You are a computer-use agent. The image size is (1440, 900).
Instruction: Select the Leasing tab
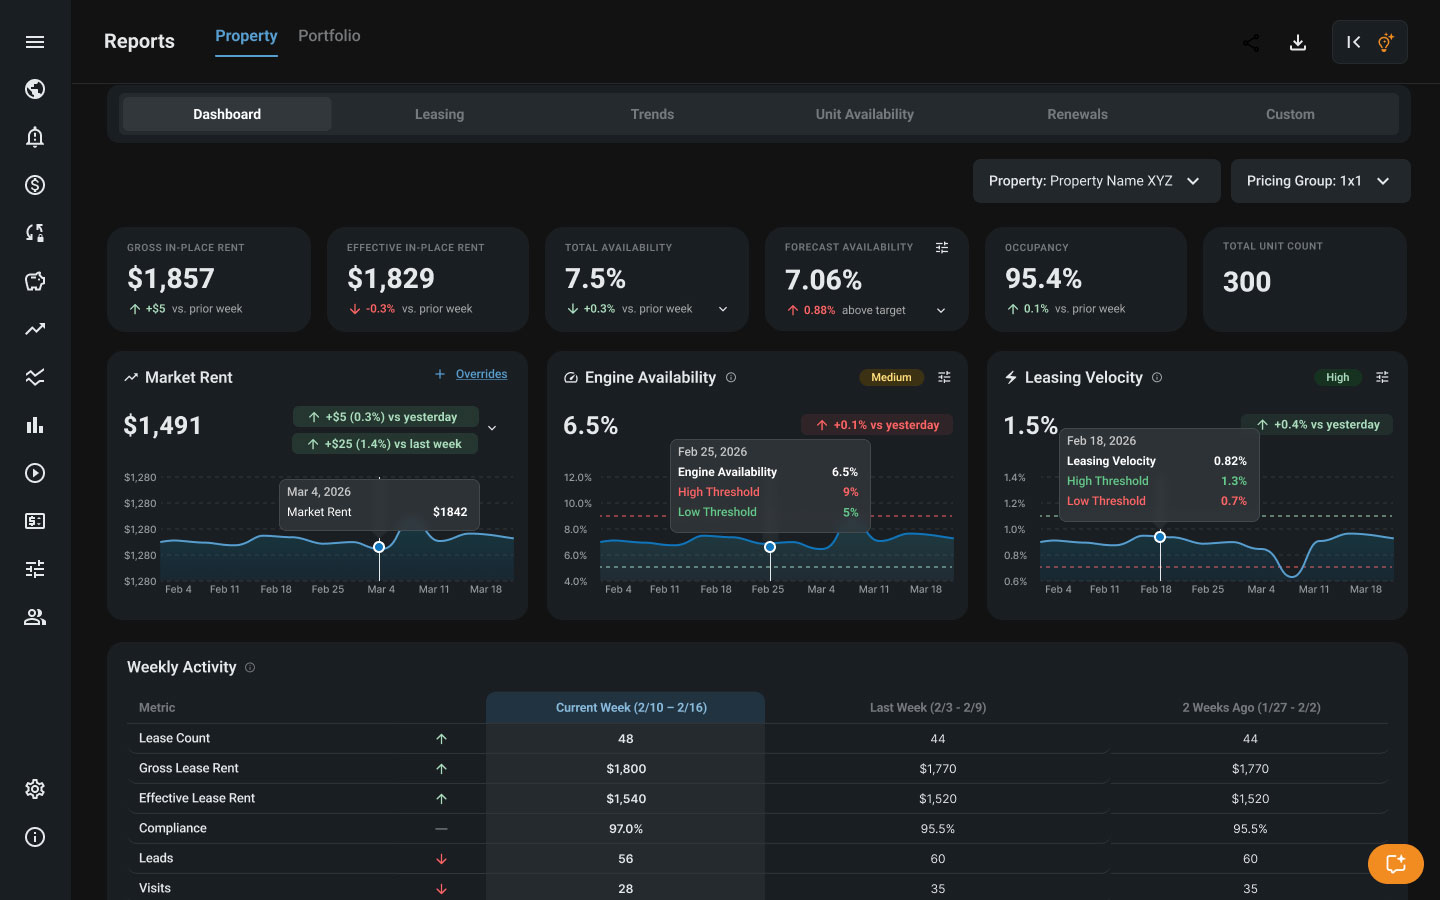pos(439,114)
